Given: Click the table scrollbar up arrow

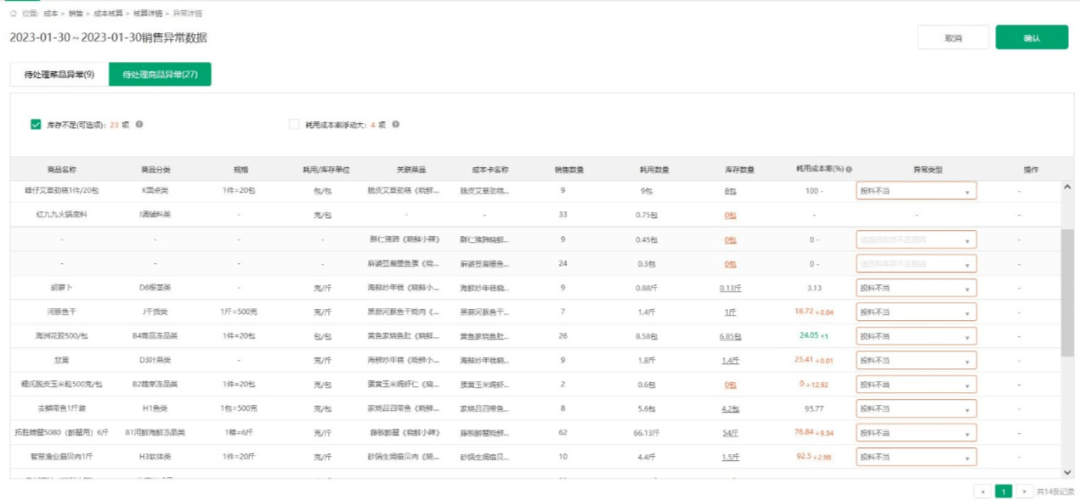Looking at the screenshot, I should [x=1068, y=186].
